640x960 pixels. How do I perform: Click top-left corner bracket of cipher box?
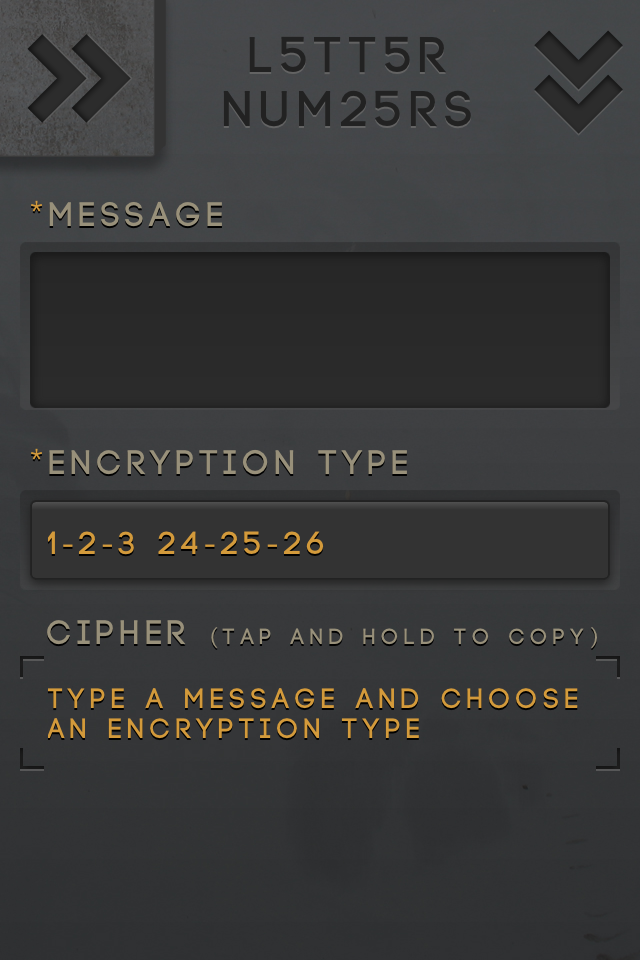click(32, 667)
